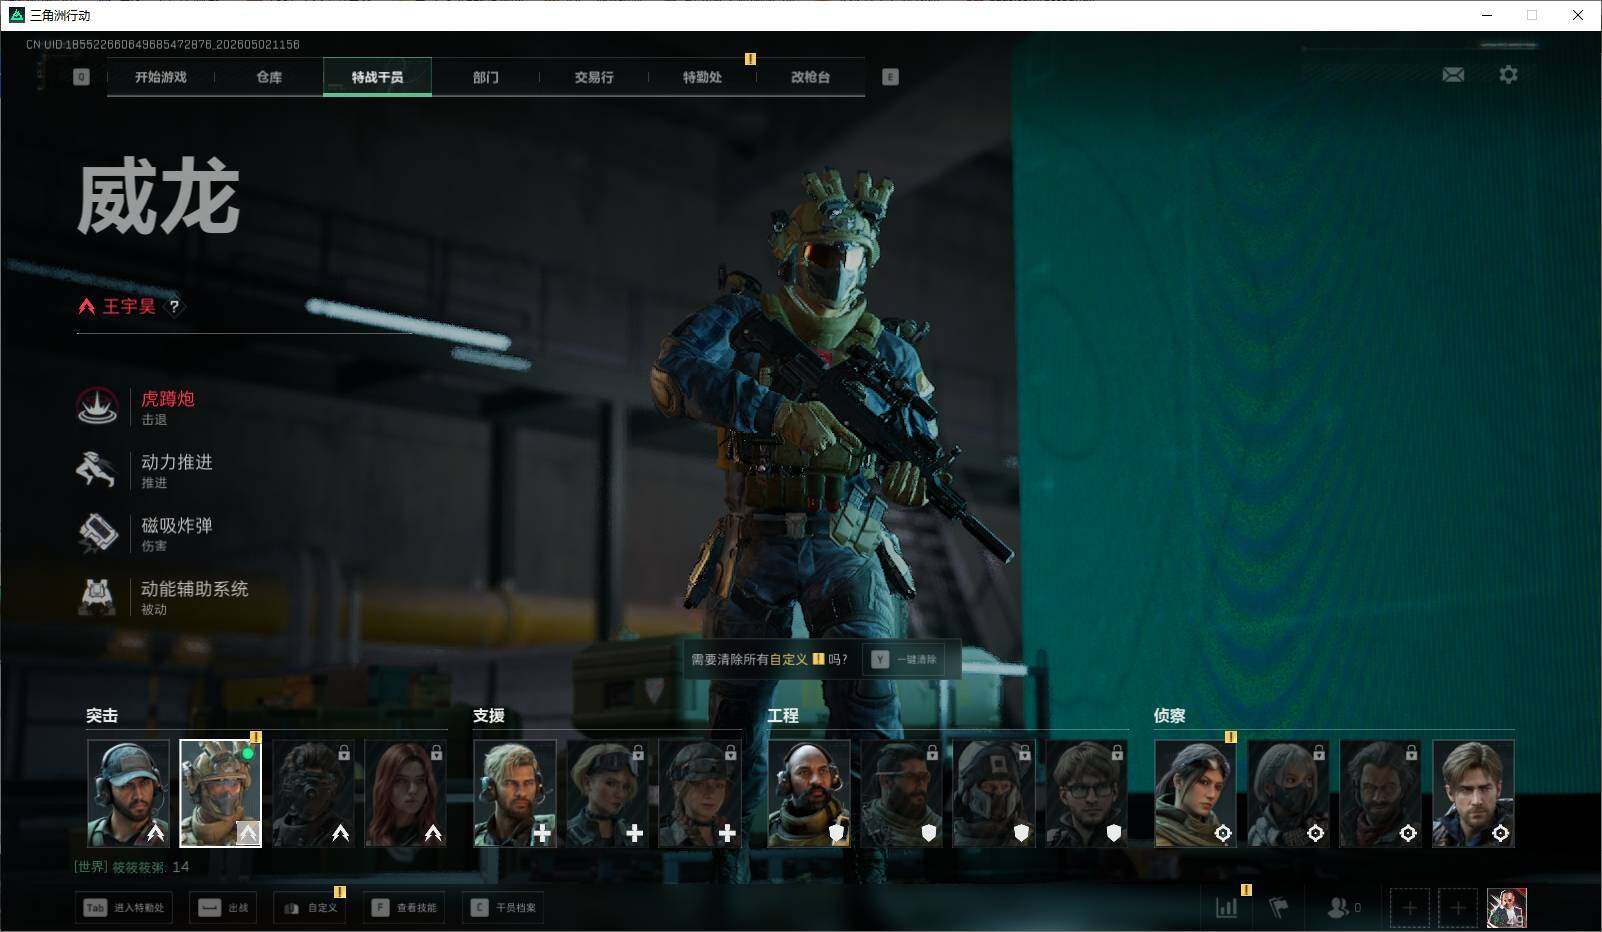Open the player avatar in bottom corner
The image size is (1602, 932).
pyautogui.click(x=1506, y=908)
